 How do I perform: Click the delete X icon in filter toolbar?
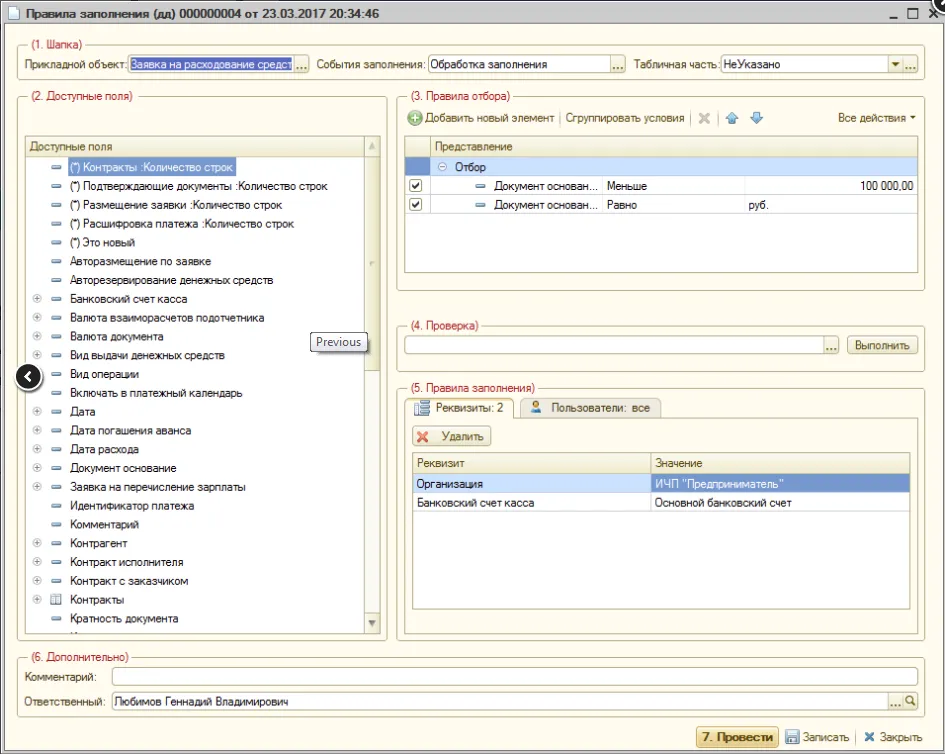click(x=704, y=118)
